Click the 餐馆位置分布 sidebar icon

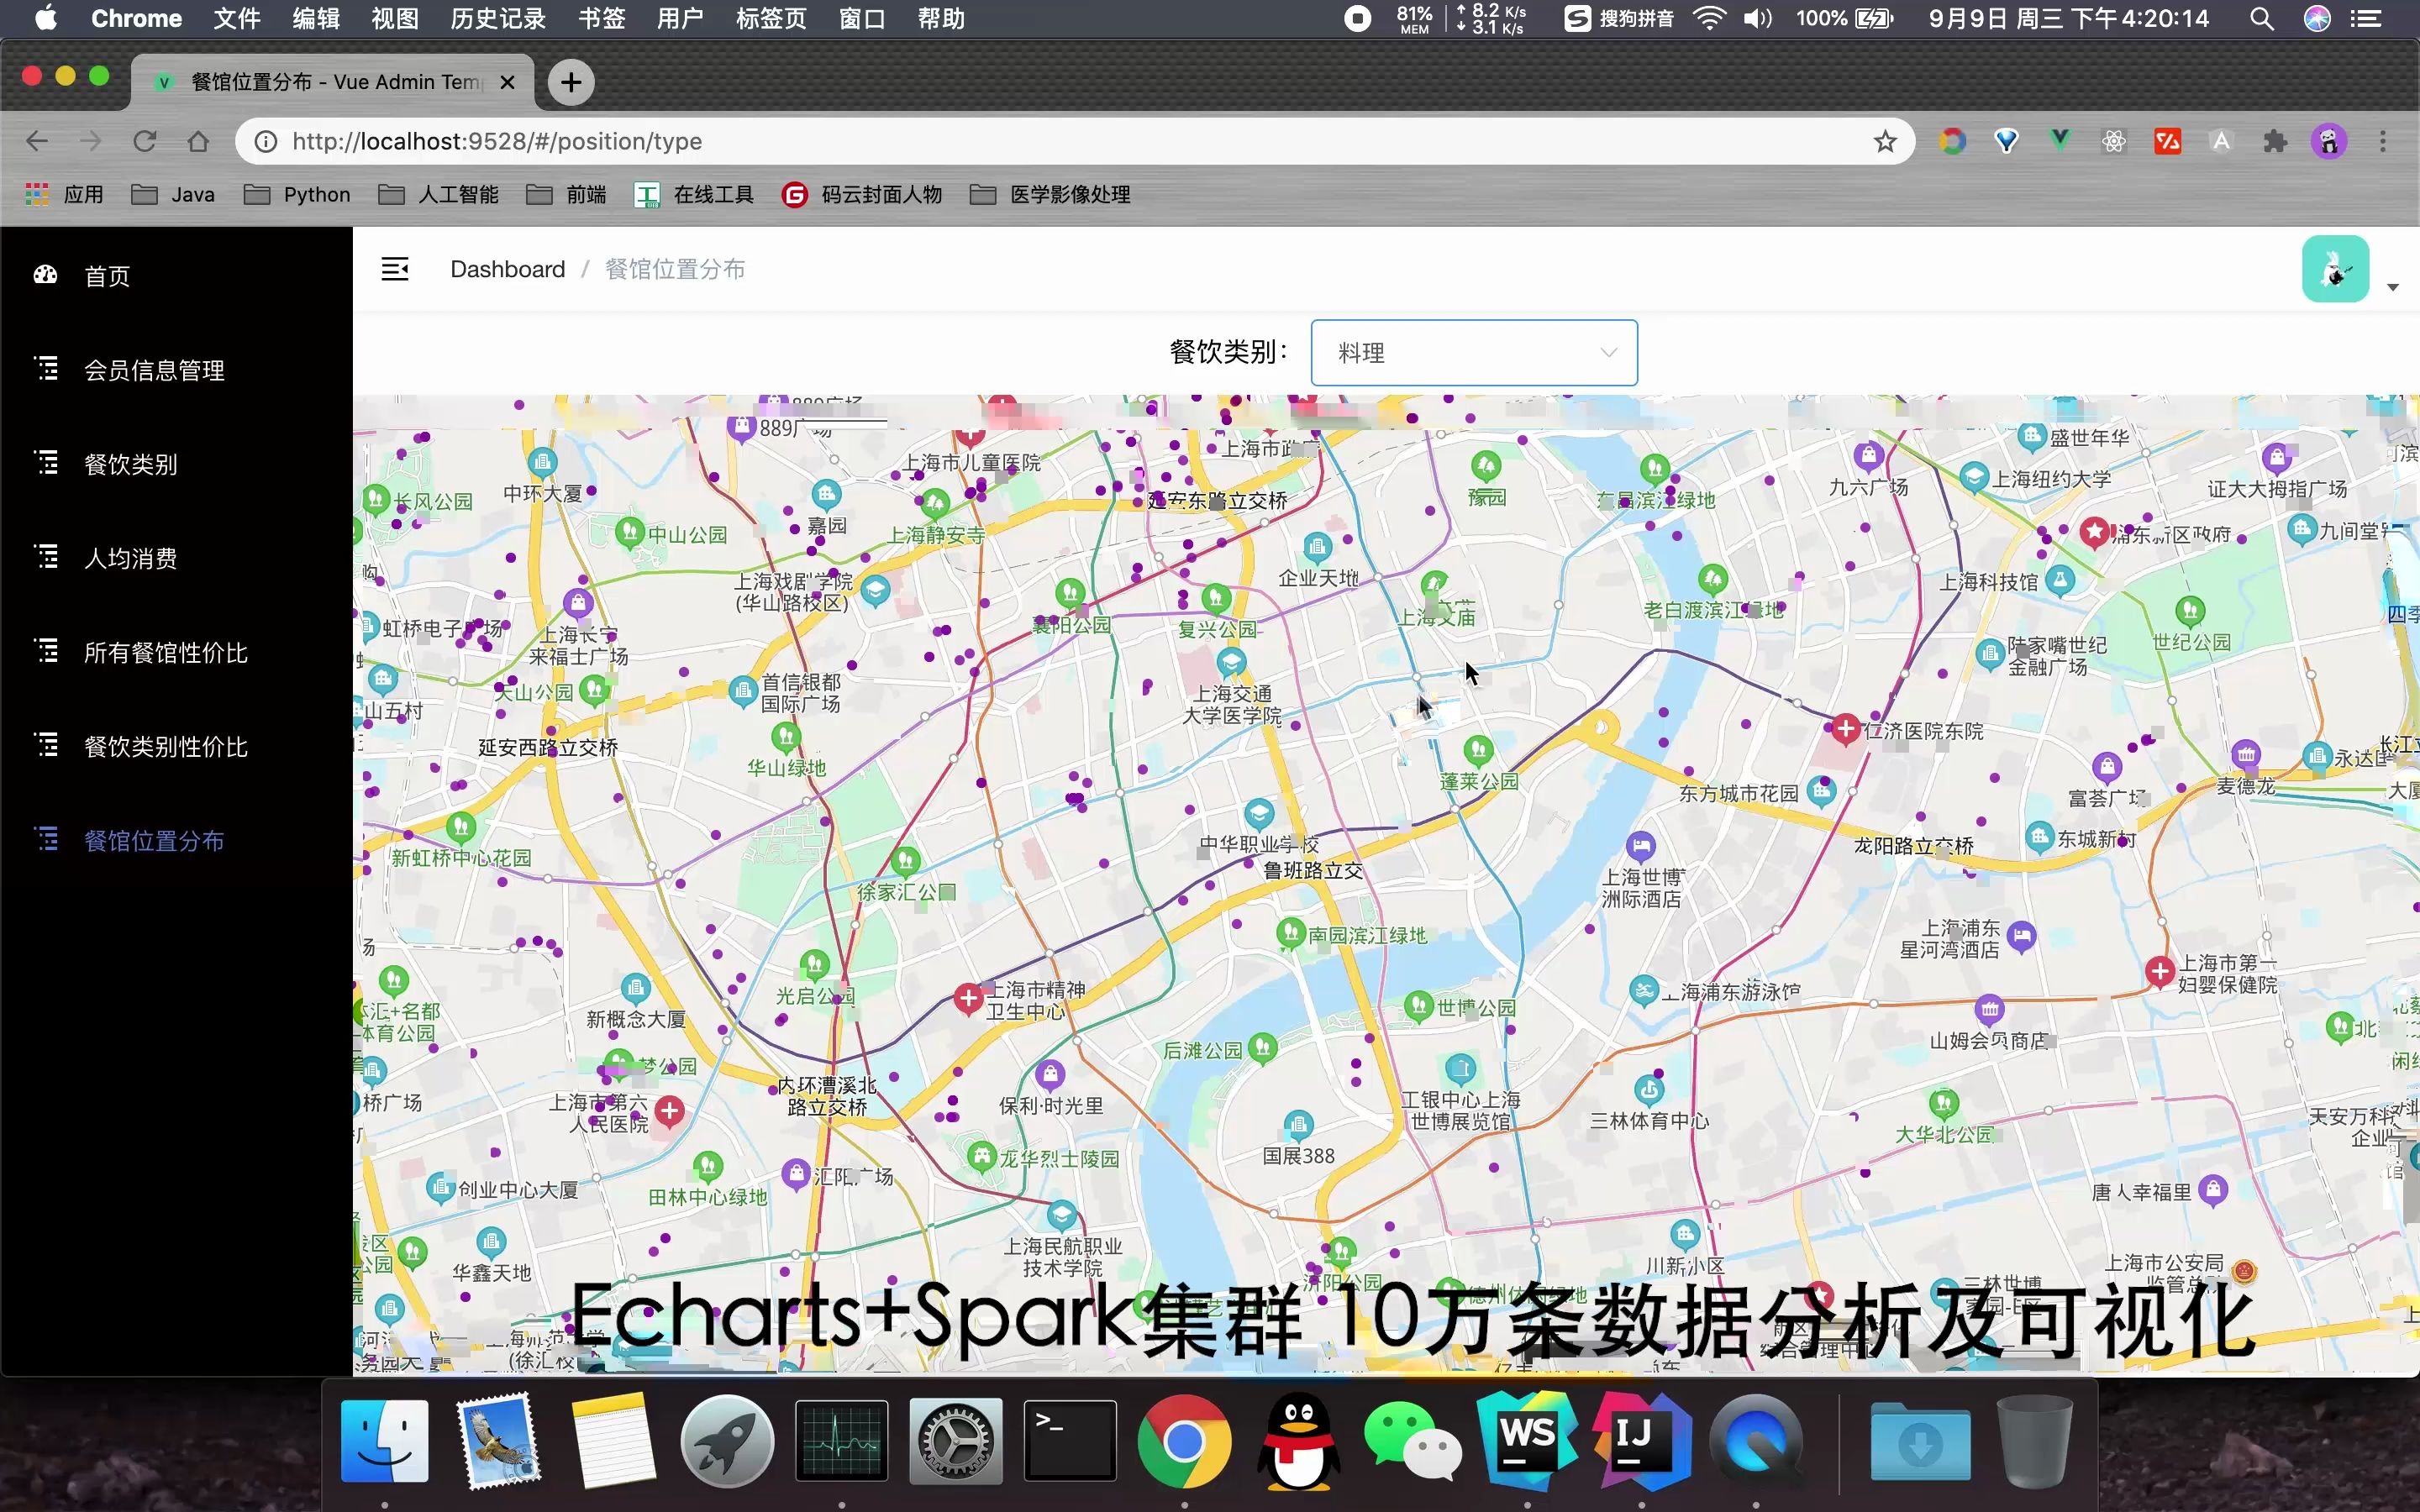click(x=45, y=840)
